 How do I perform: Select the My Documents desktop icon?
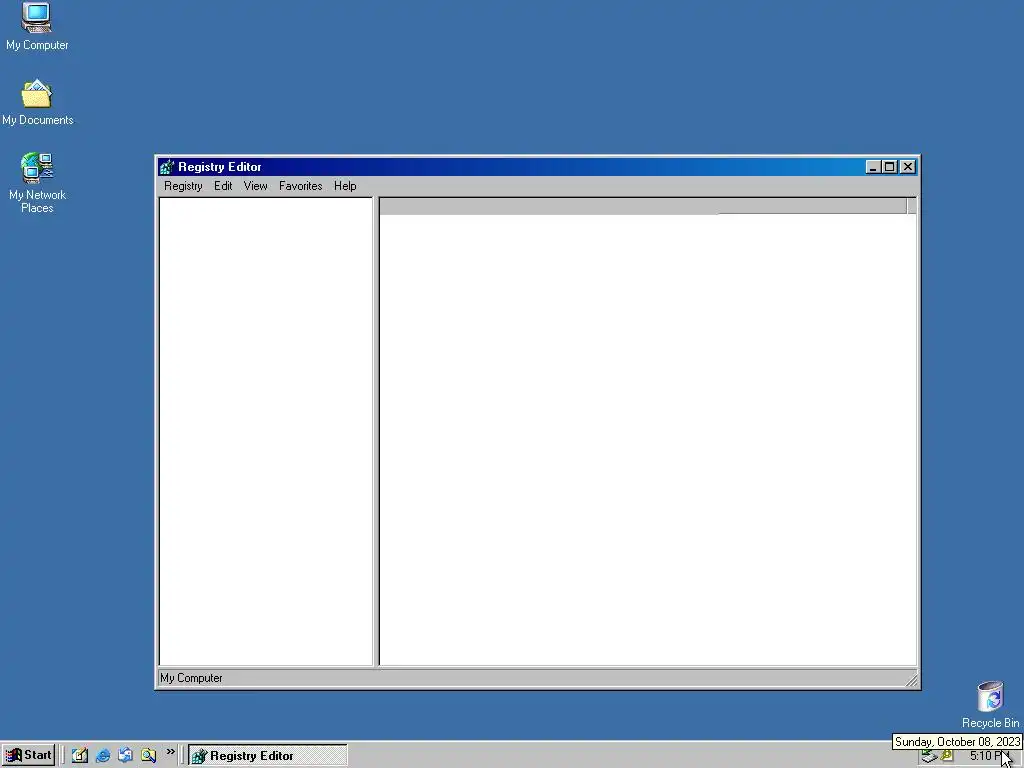37,103
